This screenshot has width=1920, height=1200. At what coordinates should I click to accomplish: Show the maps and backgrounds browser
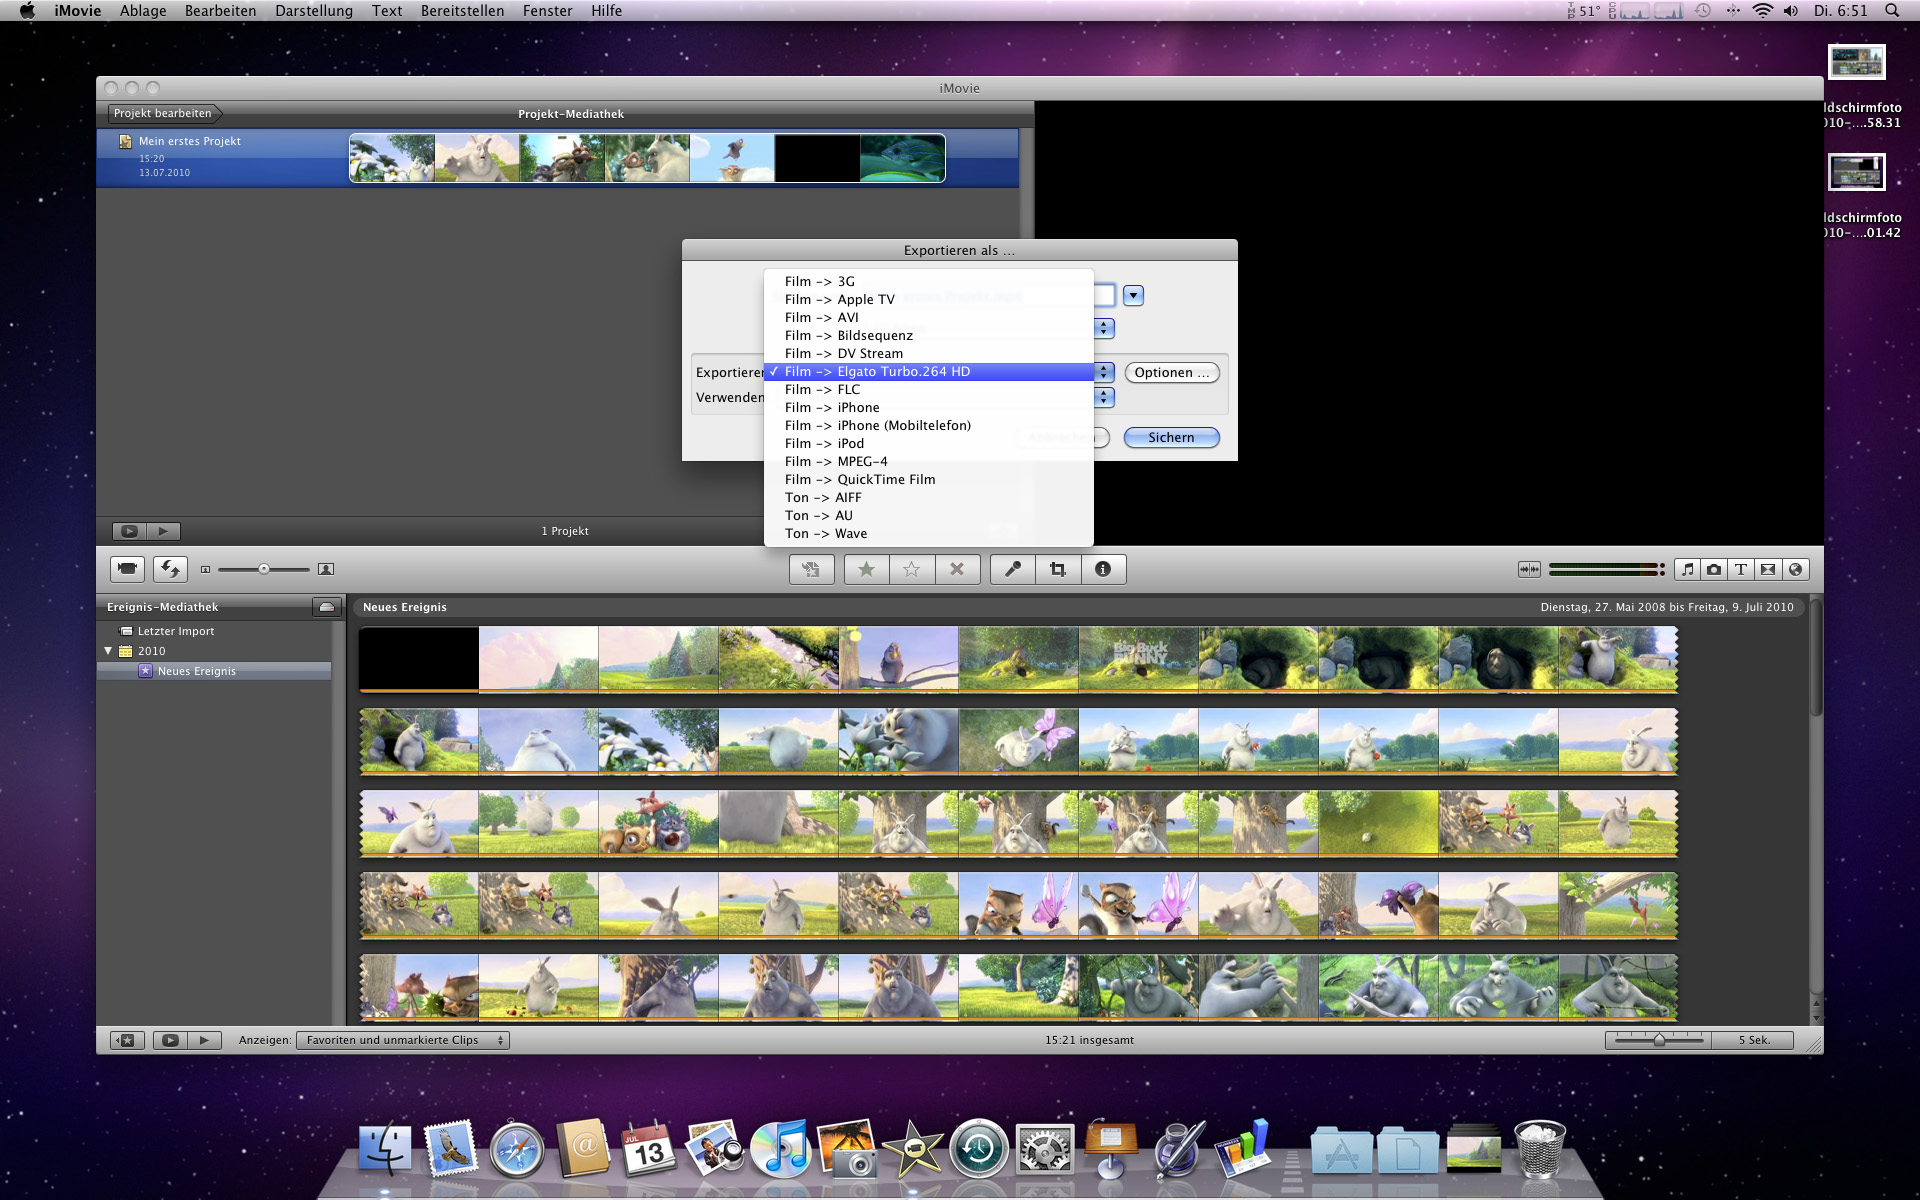(x=1796, y=569)
